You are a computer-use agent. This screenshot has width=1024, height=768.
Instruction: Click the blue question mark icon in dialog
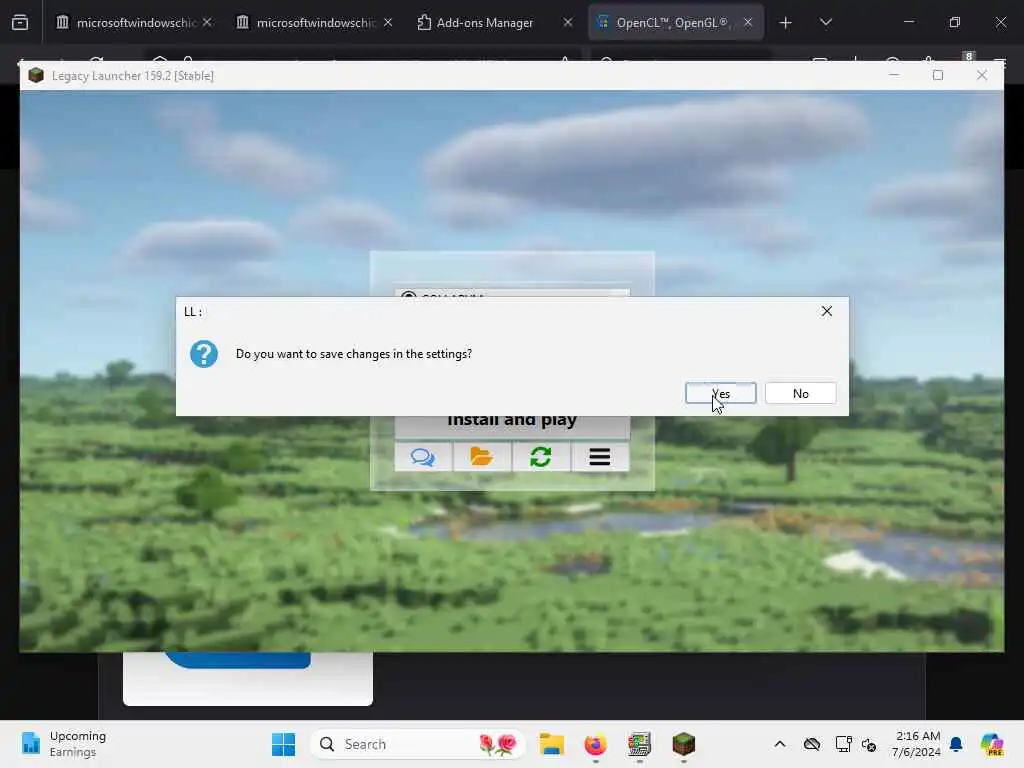coord(204,354)
